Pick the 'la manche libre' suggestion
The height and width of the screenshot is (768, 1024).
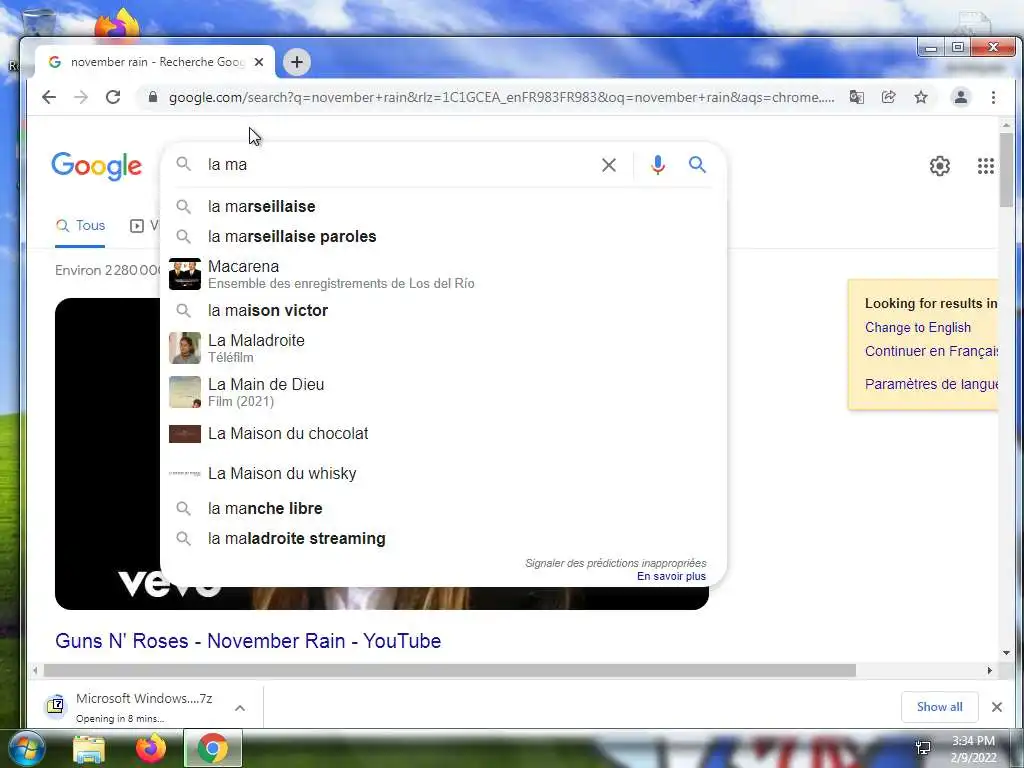(x=443, y=508)
